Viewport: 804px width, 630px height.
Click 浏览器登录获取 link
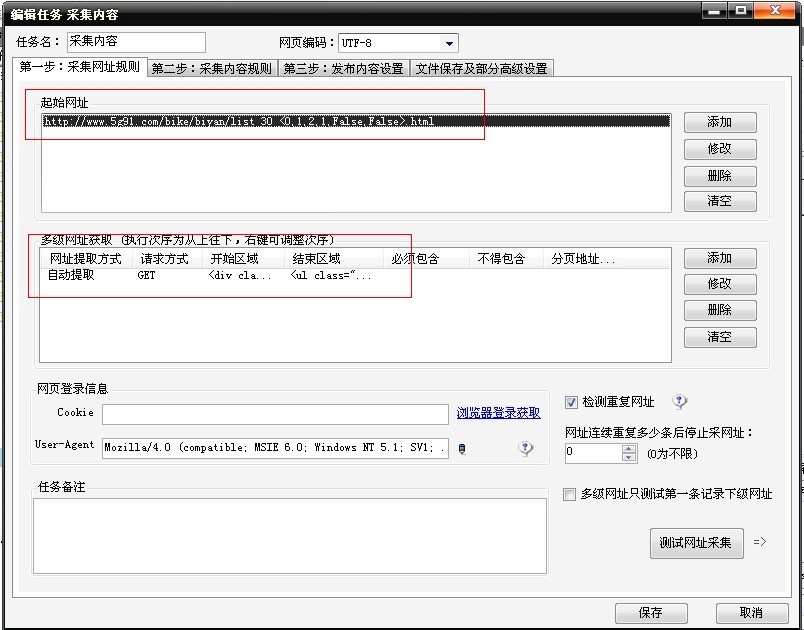[498, 413]
